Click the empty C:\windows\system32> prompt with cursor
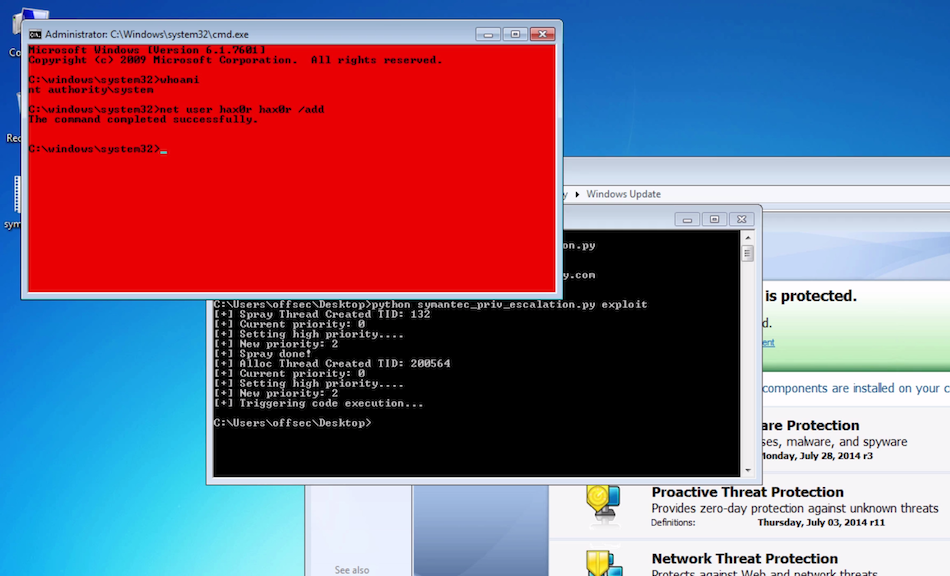 click(x=97, y=149)
